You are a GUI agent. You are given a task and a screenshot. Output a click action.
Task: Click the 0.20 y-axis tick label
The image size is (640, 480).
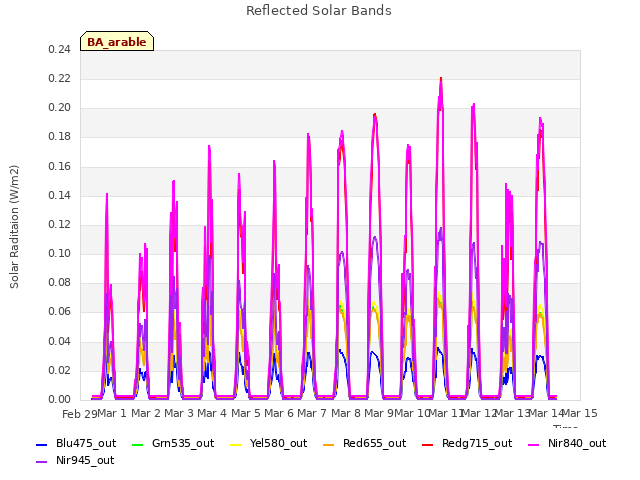(x=60, y=107)
